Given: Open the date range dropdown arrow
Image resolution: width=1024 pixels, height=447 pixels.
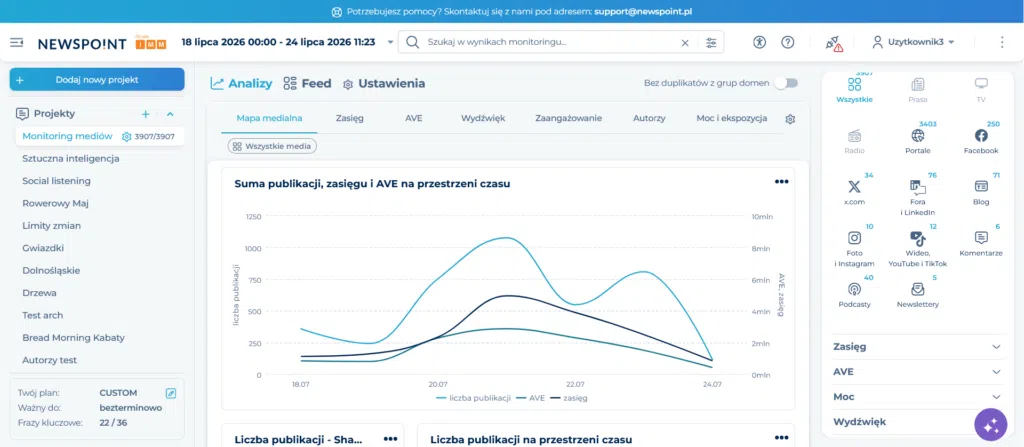Looking at the screenshot, I should click(391, 42).
